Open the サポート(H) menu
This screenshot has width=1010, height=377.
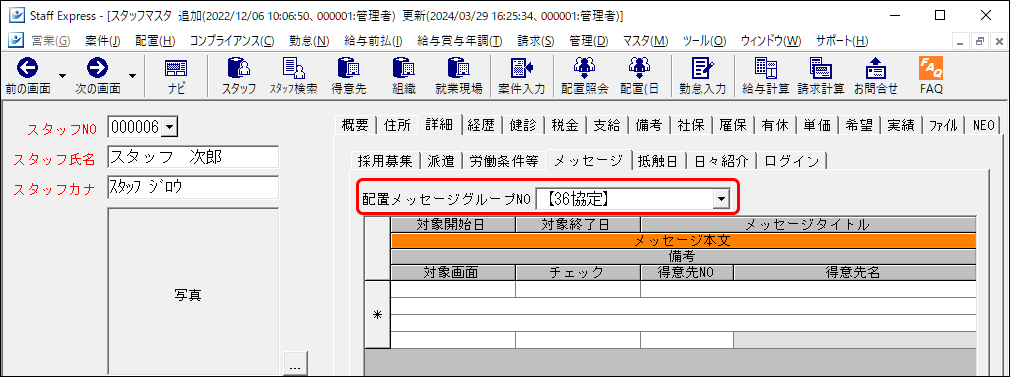(x=842, y=41)
